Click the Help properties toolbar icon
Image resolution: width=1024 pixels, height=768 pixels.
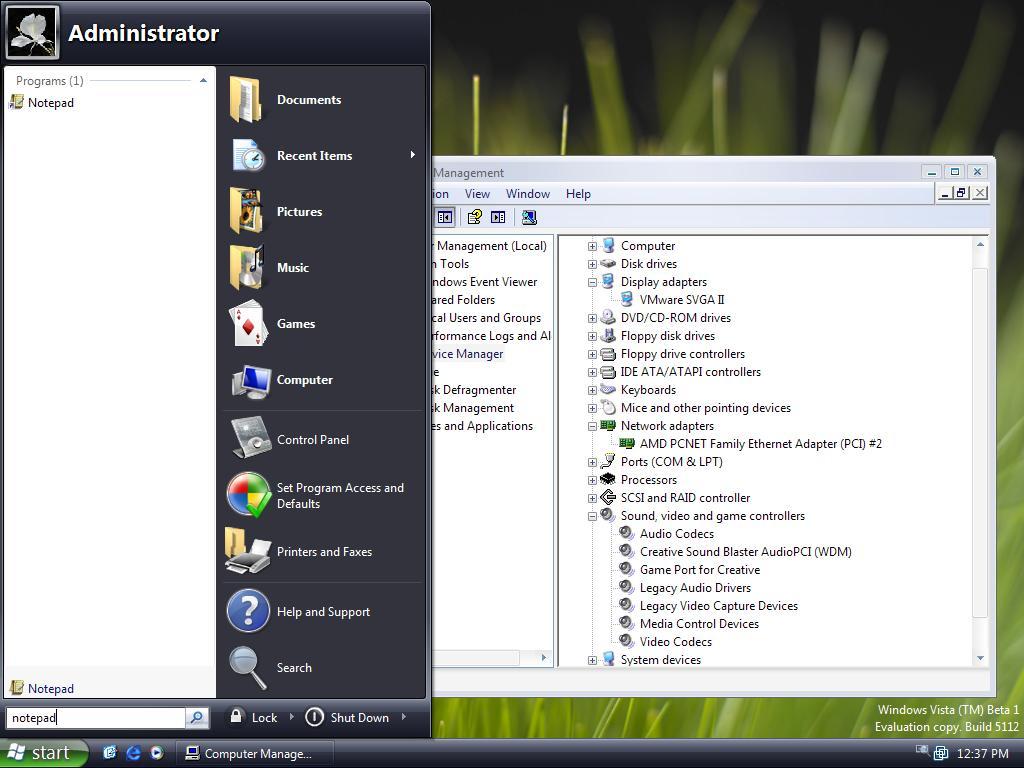[x=474, y=217]
